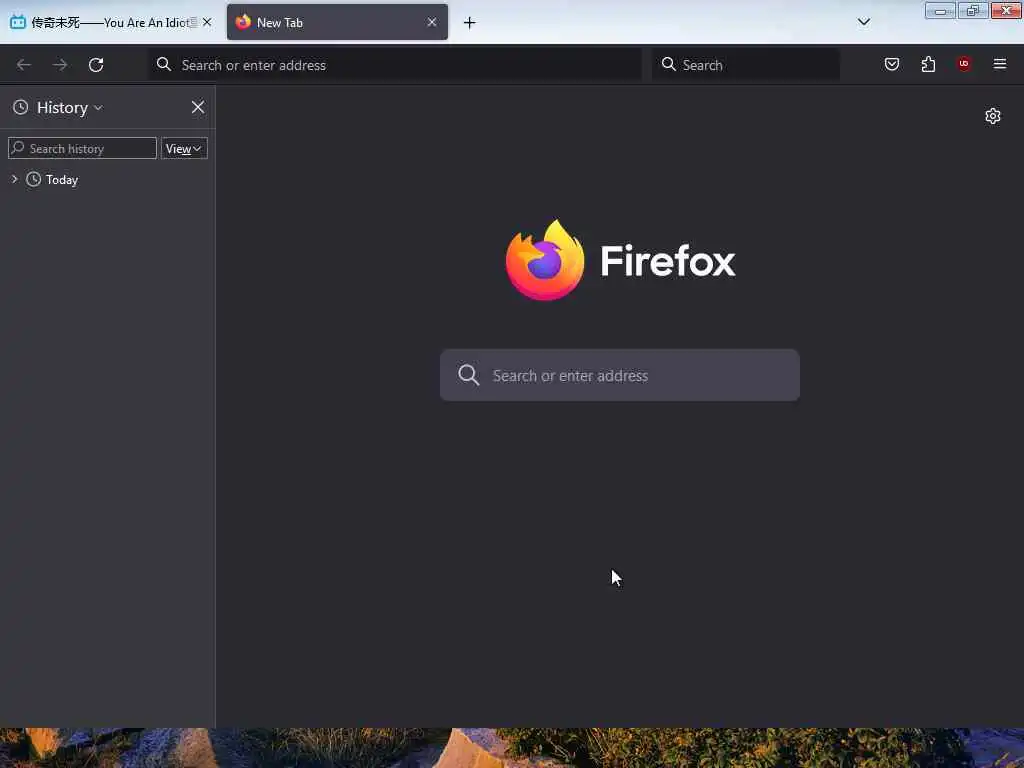Open the list all tabs chevron
Screen dimensions: 1024x768
point(863,22)
